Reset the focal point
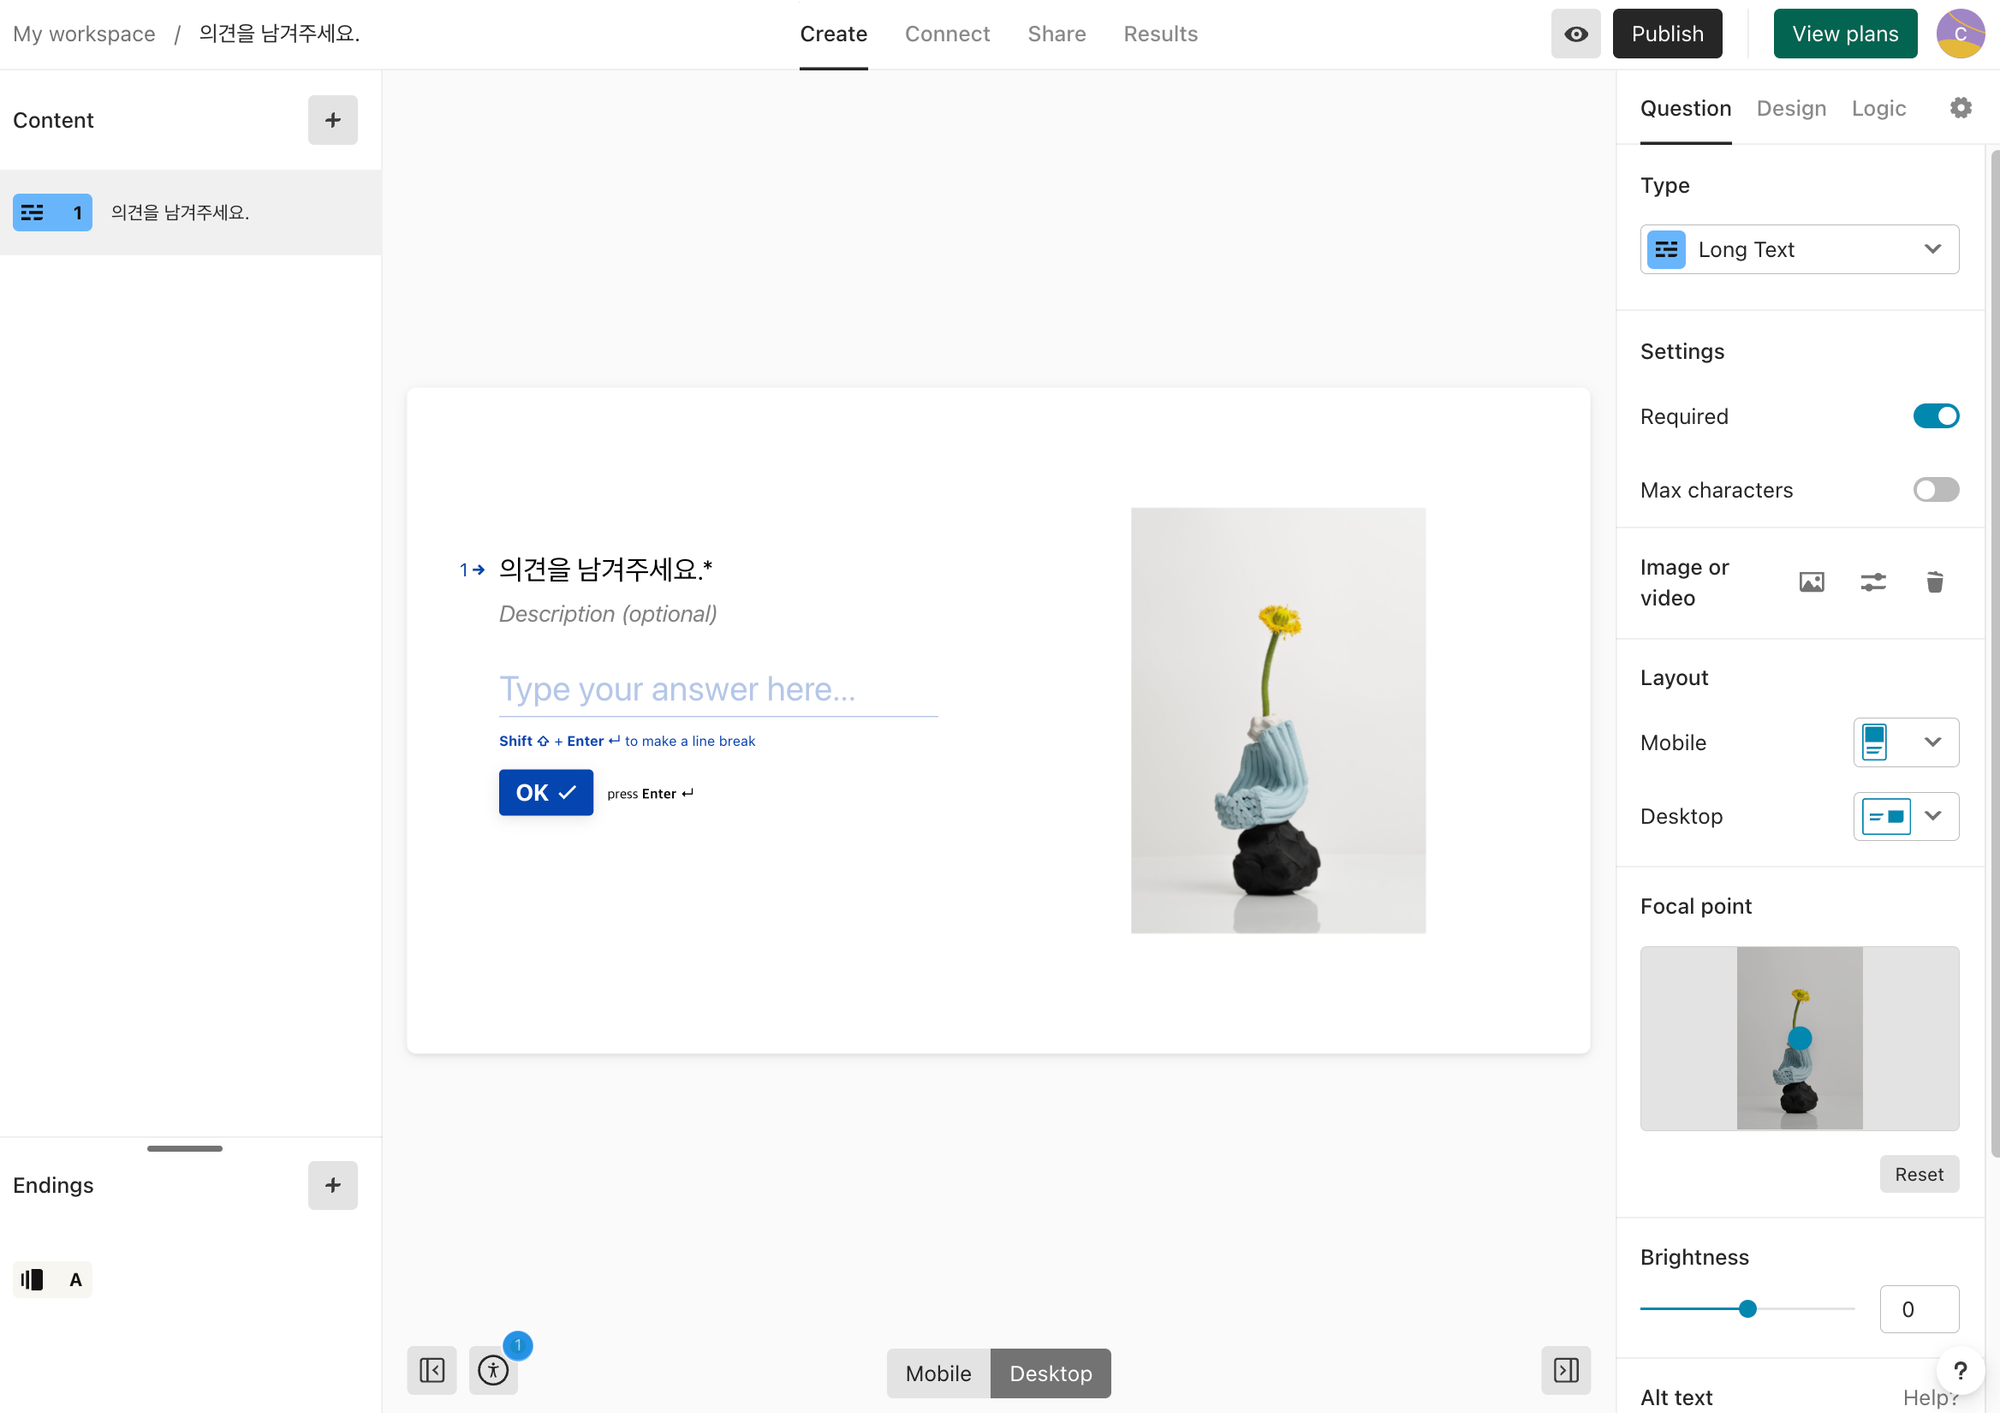 [1919, 1174]
